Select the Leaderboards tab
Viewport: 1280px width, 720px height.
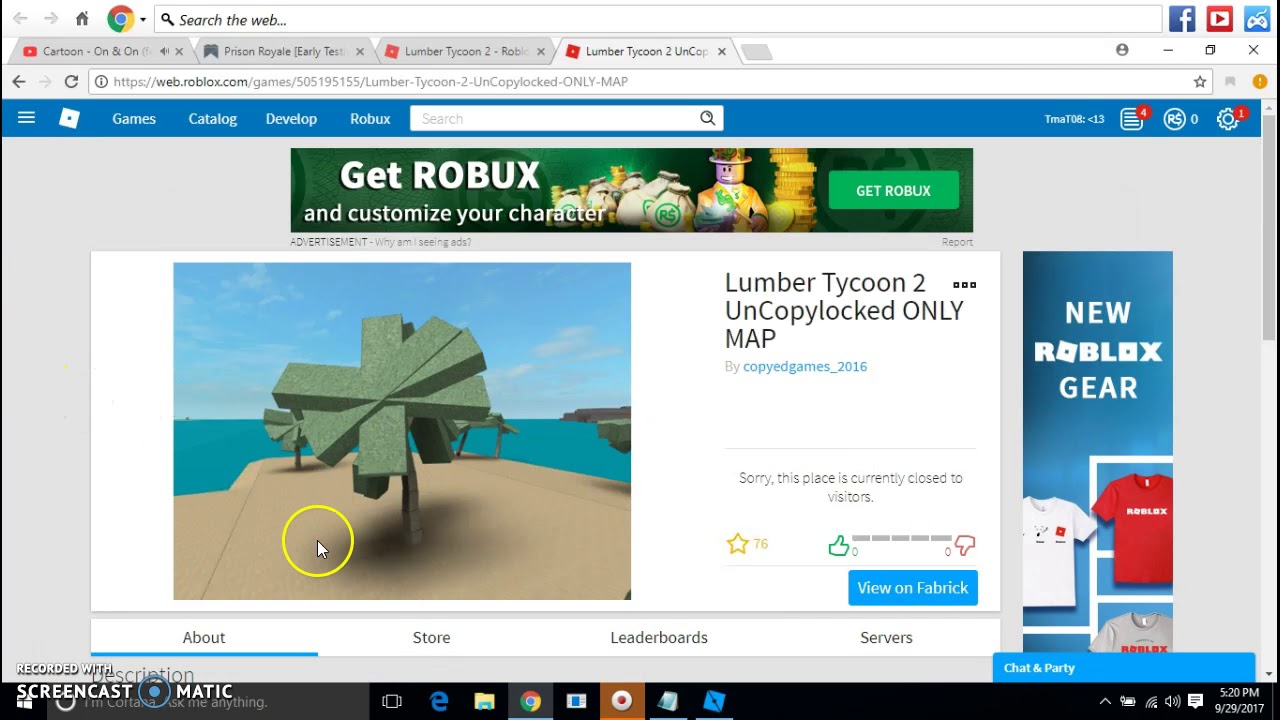point(659,637)
